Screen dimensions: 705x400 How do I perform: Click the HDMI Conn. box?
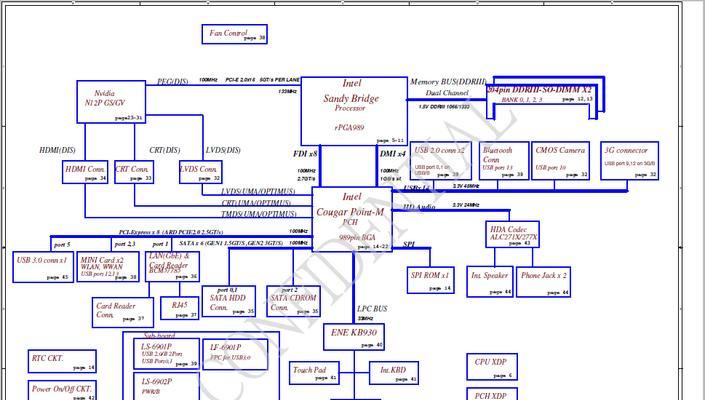85,172
